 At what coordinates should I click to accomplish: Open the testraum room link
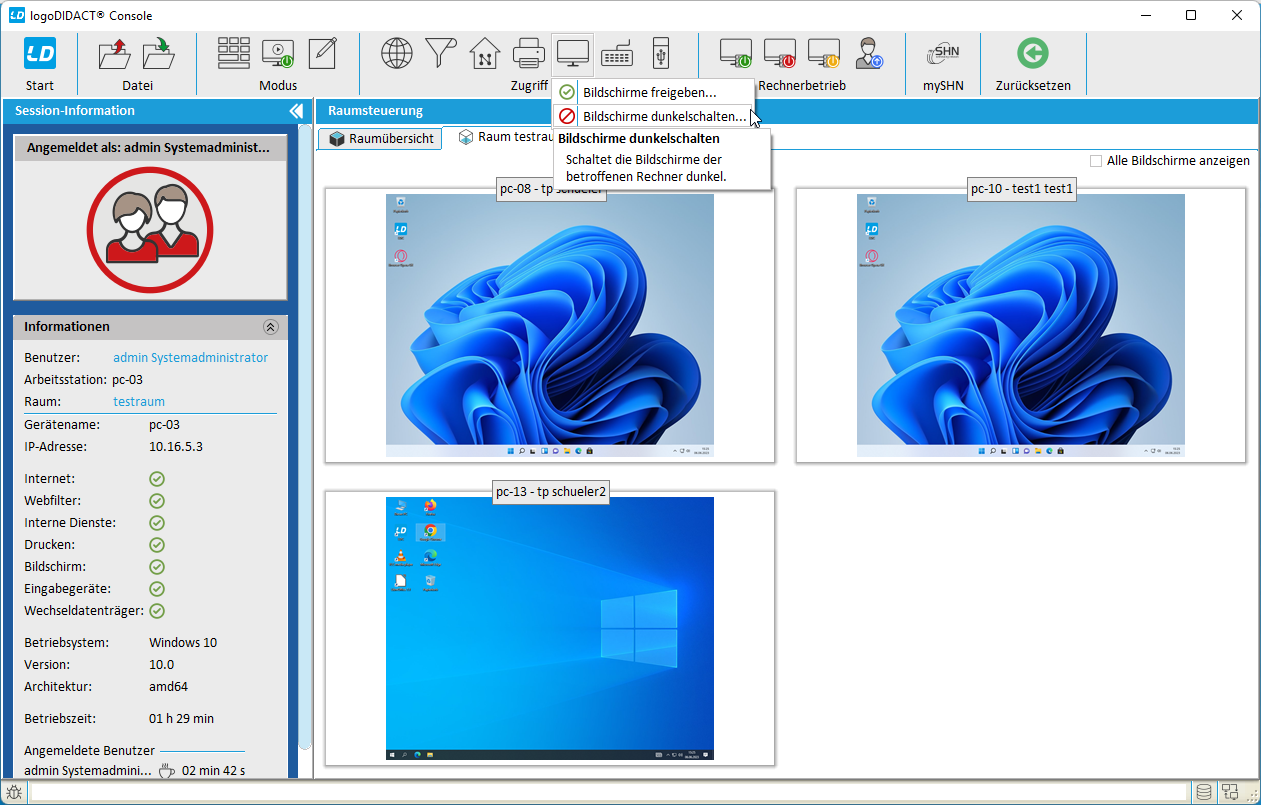[x=138, y=401]
